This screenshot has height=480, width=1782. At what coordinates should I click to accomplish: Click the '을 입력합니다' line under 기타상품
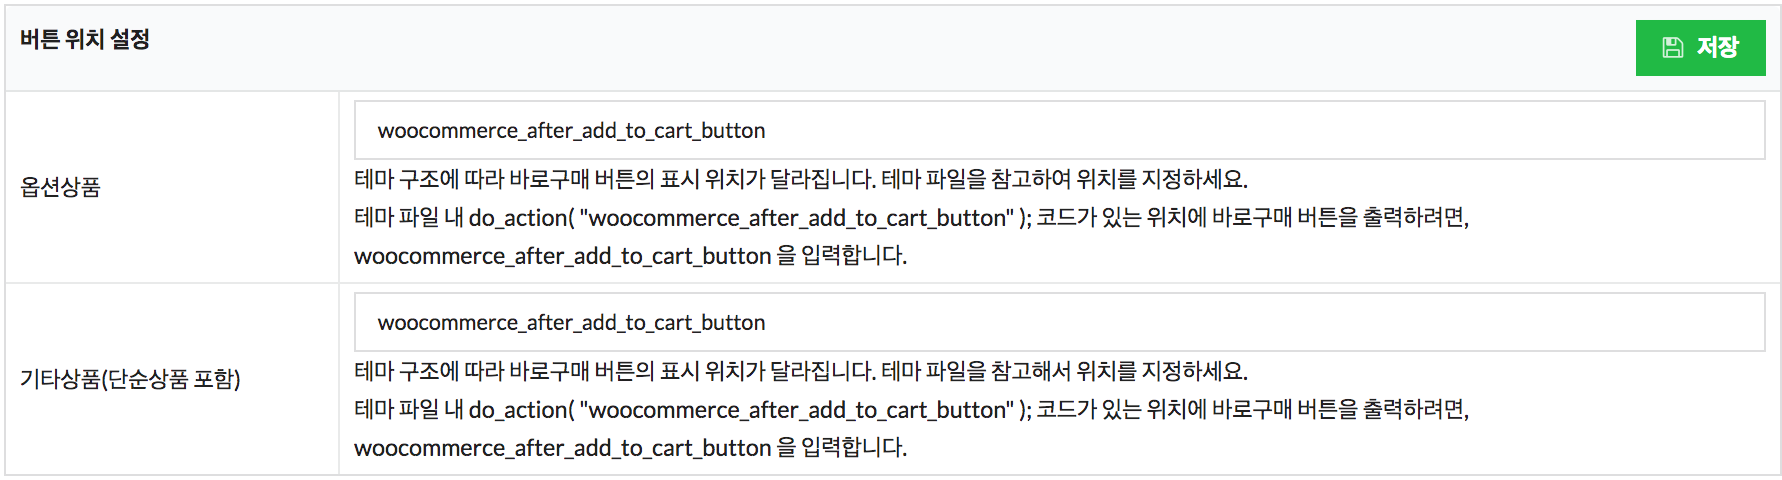630,447
